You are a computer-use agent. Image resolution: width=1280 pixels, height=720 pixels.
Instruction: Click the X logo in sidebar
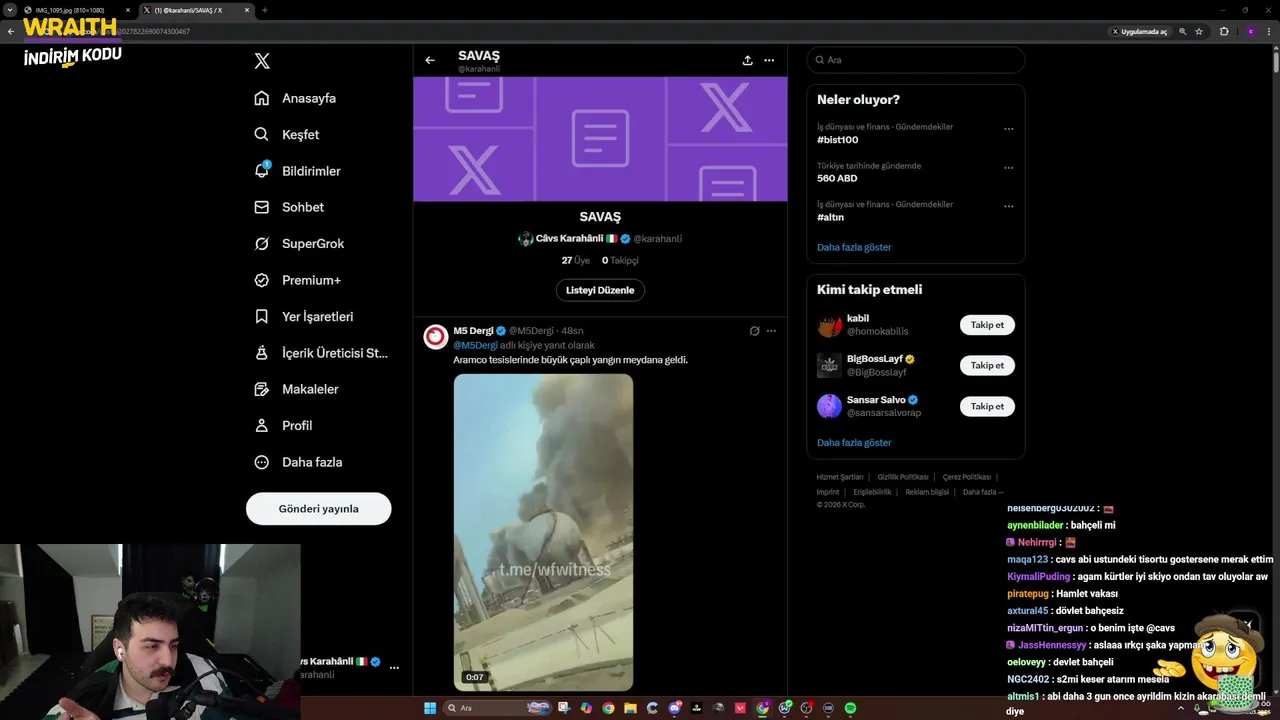click(x=262, y=61)
